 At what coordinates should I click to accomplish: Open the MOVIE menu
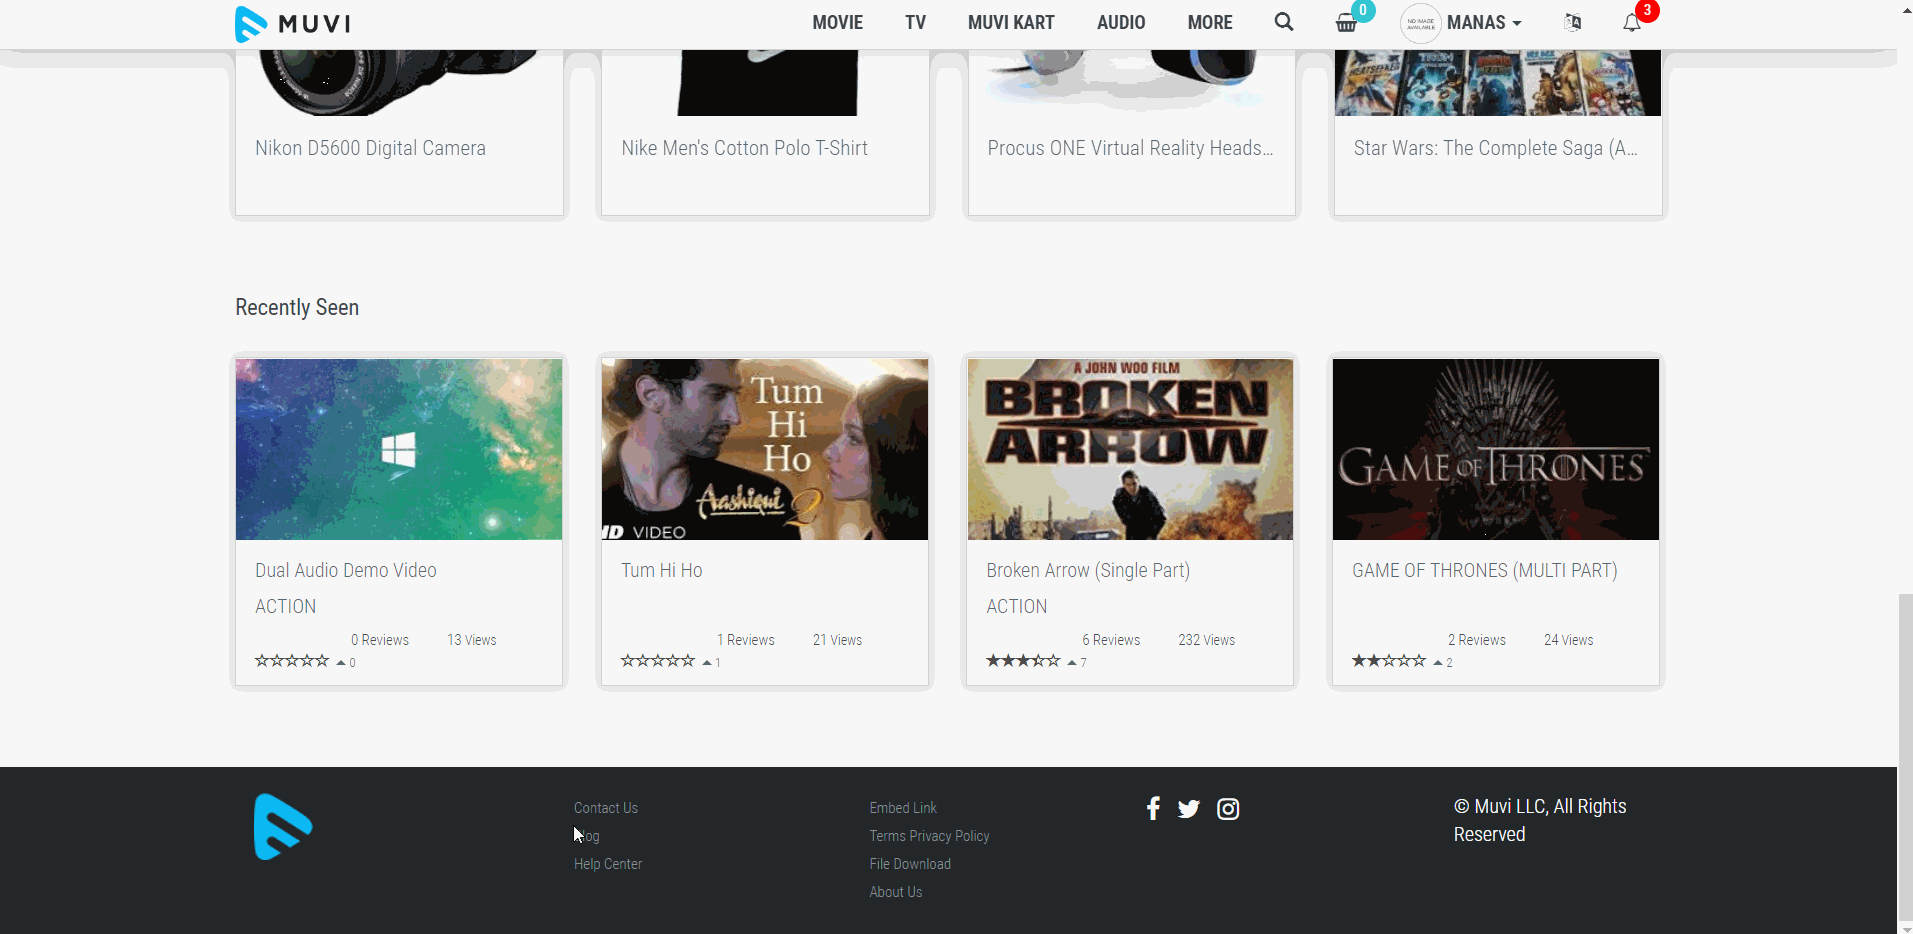pyautogui.click(x=838, y=23)
